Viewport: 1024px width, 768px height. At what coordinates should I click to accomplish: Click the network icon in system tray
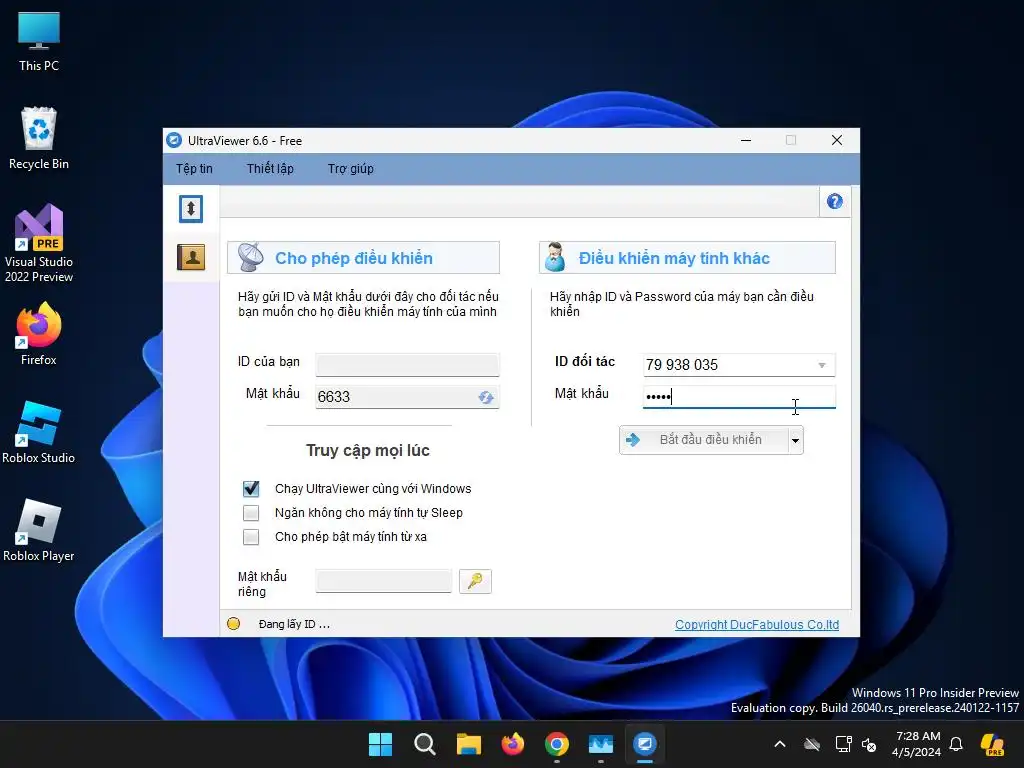click(843, 744)
